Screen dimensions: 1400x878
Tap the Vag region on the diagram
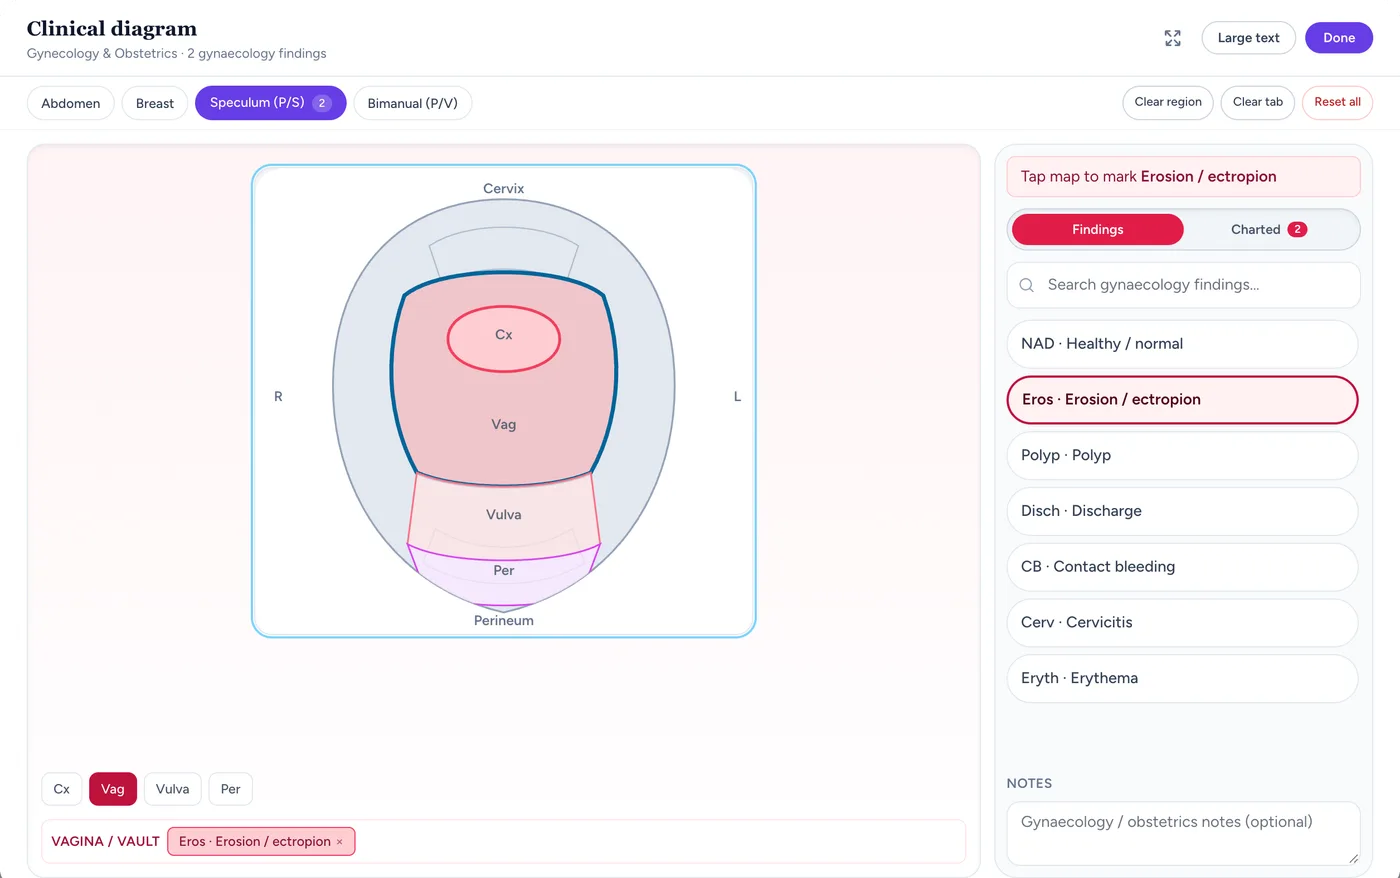click(x=503, y=425)
